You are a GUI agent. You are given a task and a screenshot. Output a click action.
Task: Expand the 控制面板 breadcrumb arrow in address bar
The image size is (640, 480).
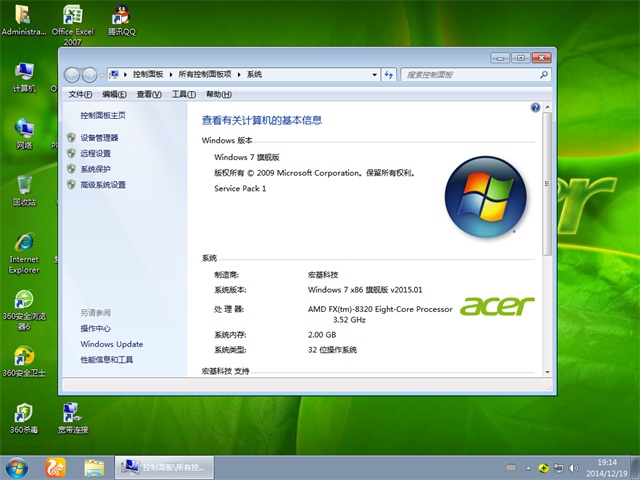coord(171,75)
